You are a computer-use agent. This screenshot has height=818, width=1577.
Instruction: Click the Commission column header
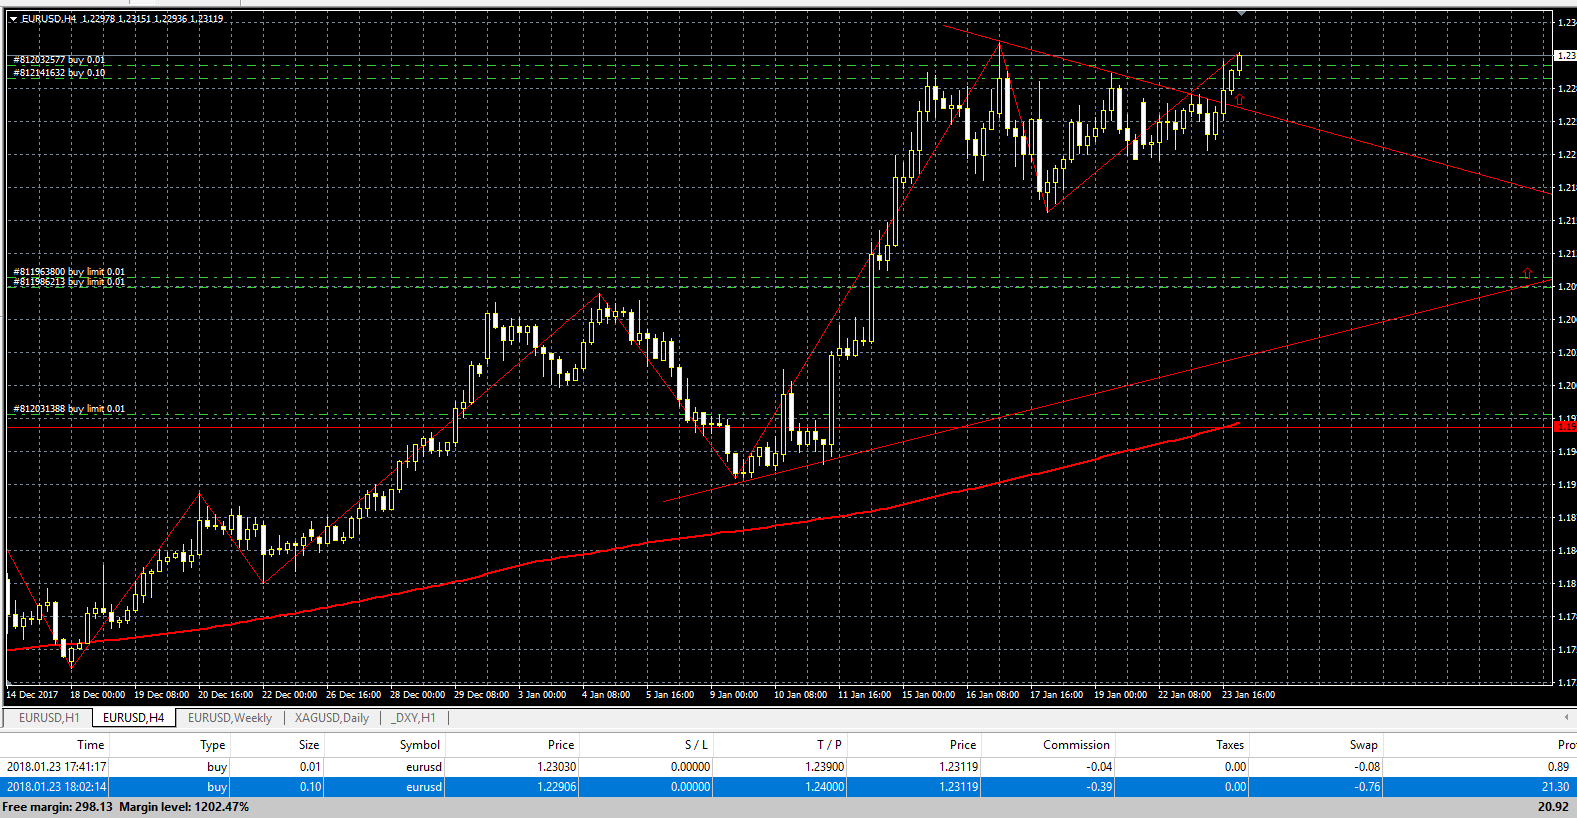click(1048, 745)
